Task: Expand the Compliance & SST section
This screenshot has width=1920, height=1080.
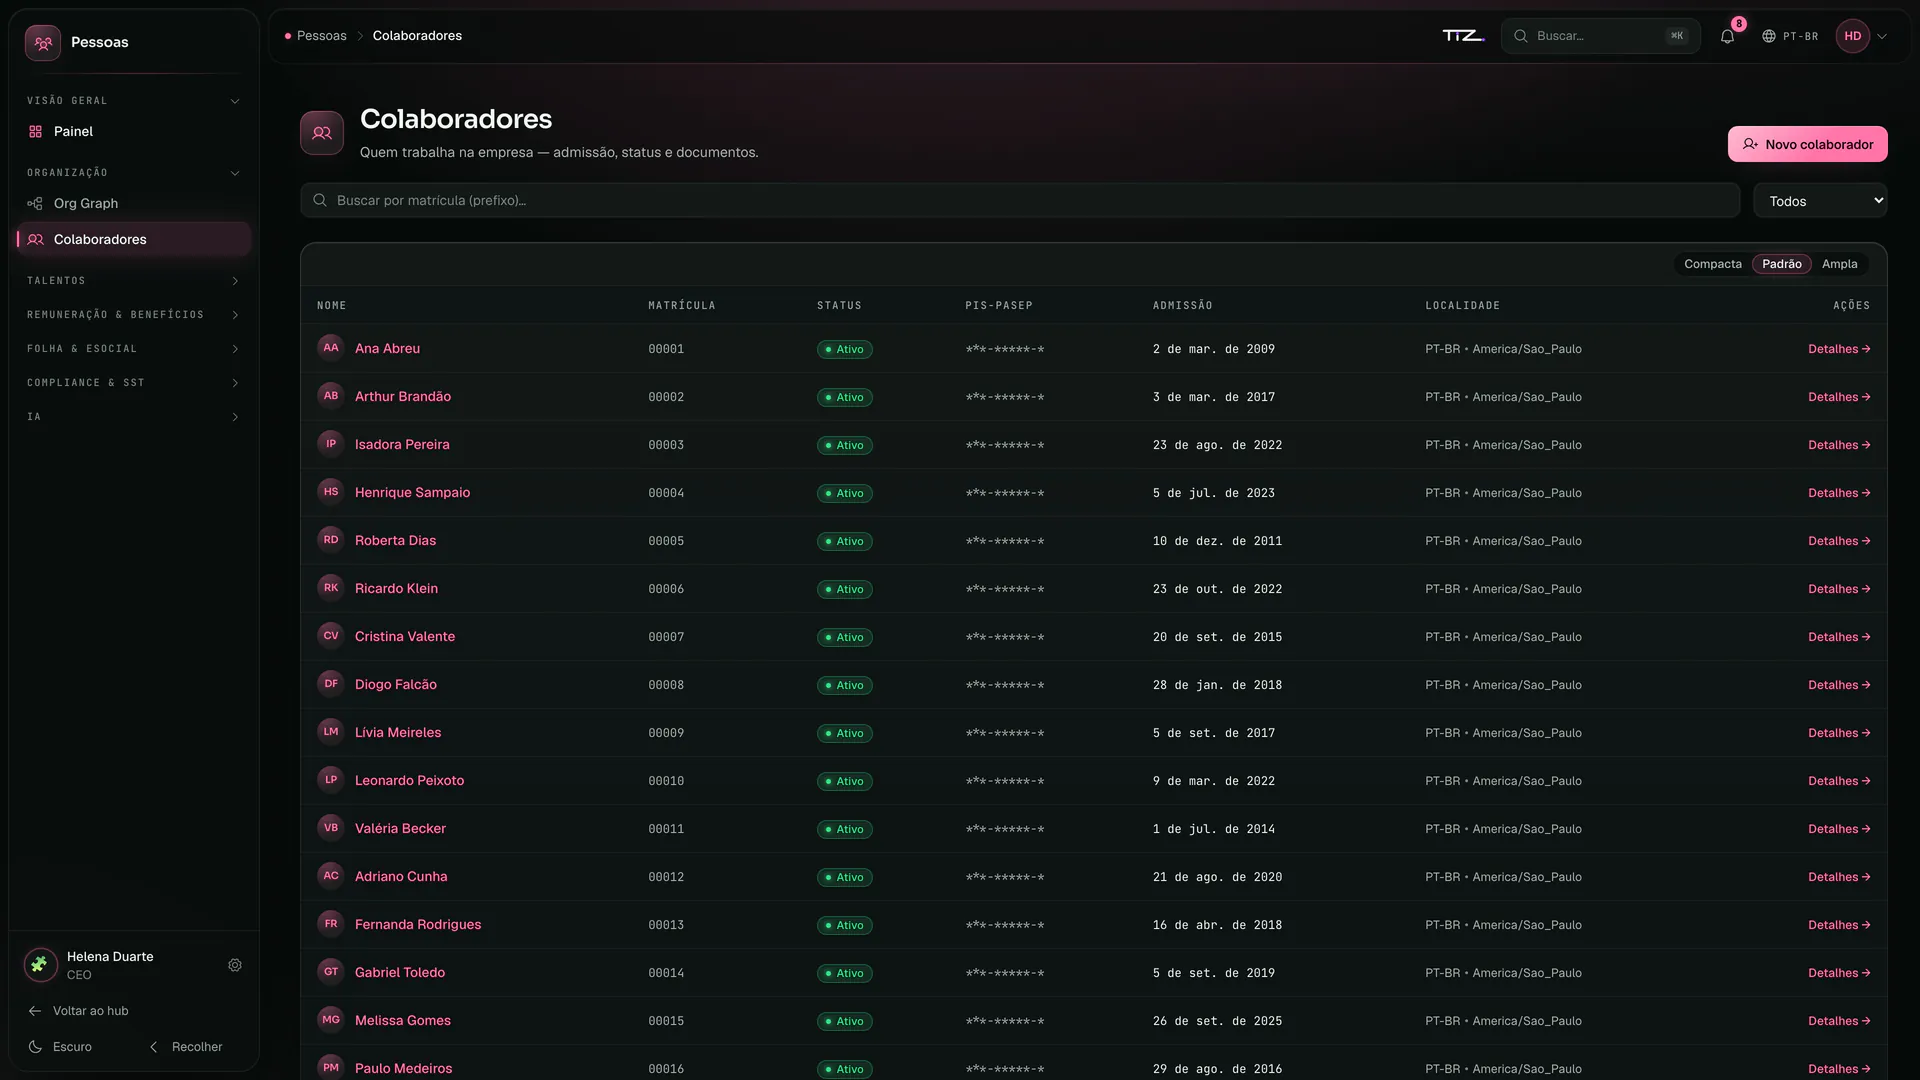Action: 134,383
